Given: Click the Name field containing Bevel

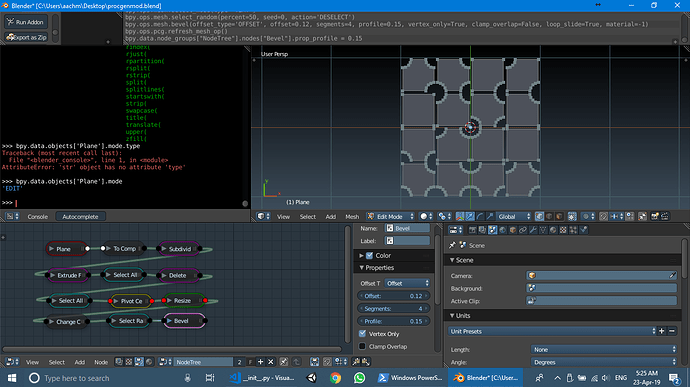Looking at the screenshot, I should (x=407, y=228).
